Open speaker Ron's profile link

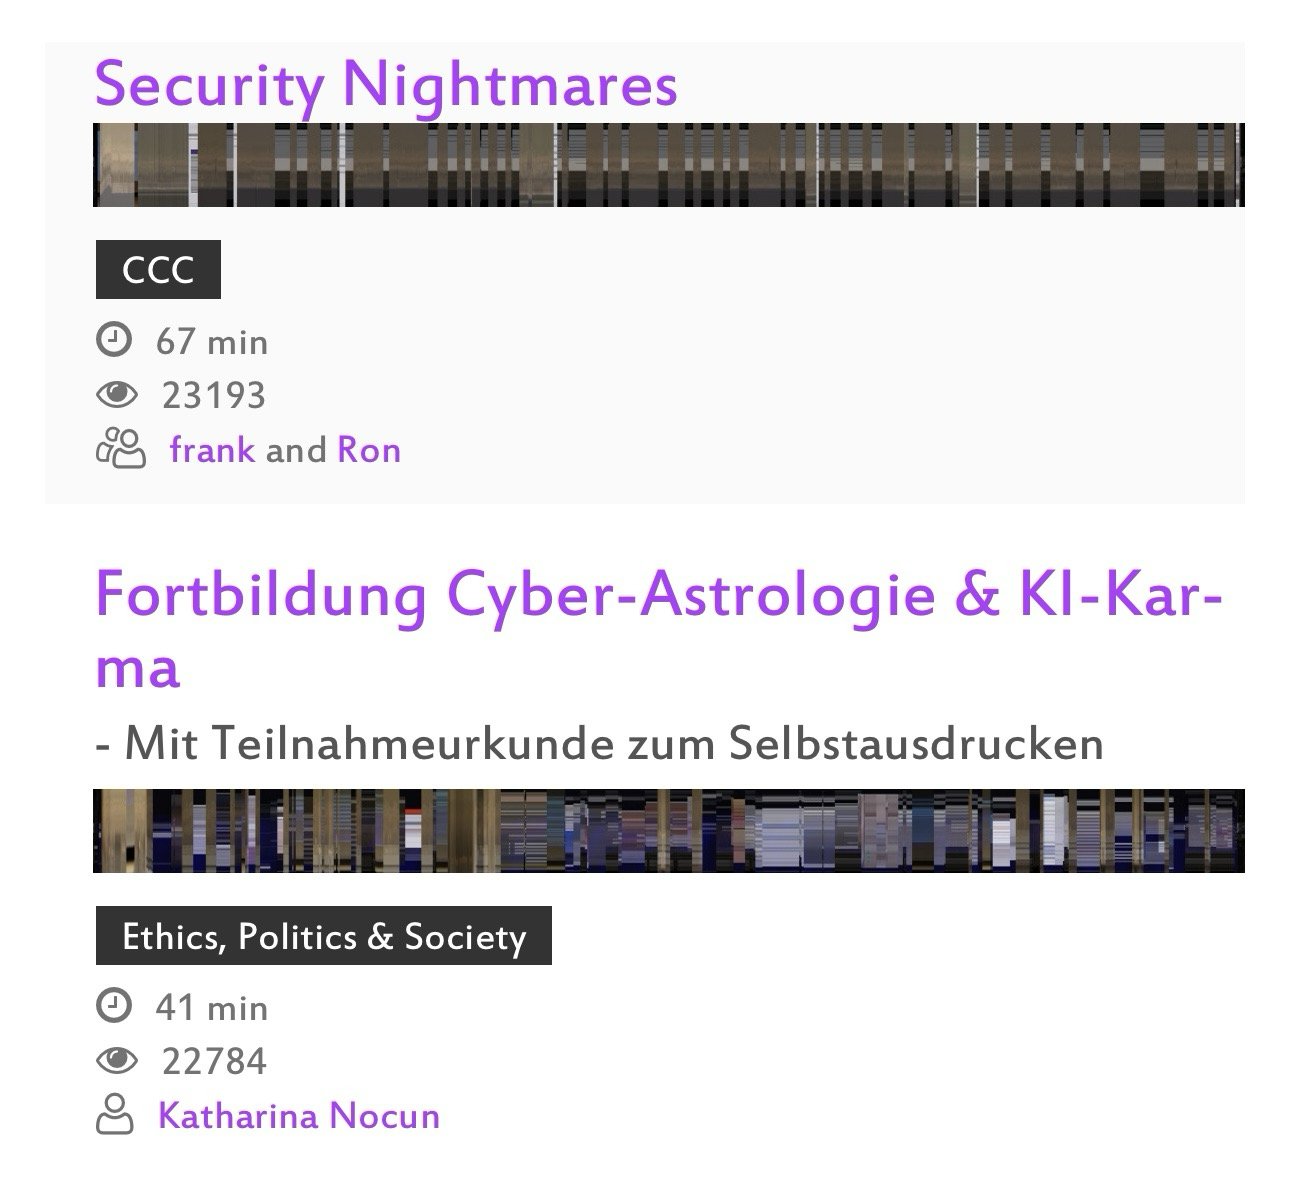[x=369, y=450]
